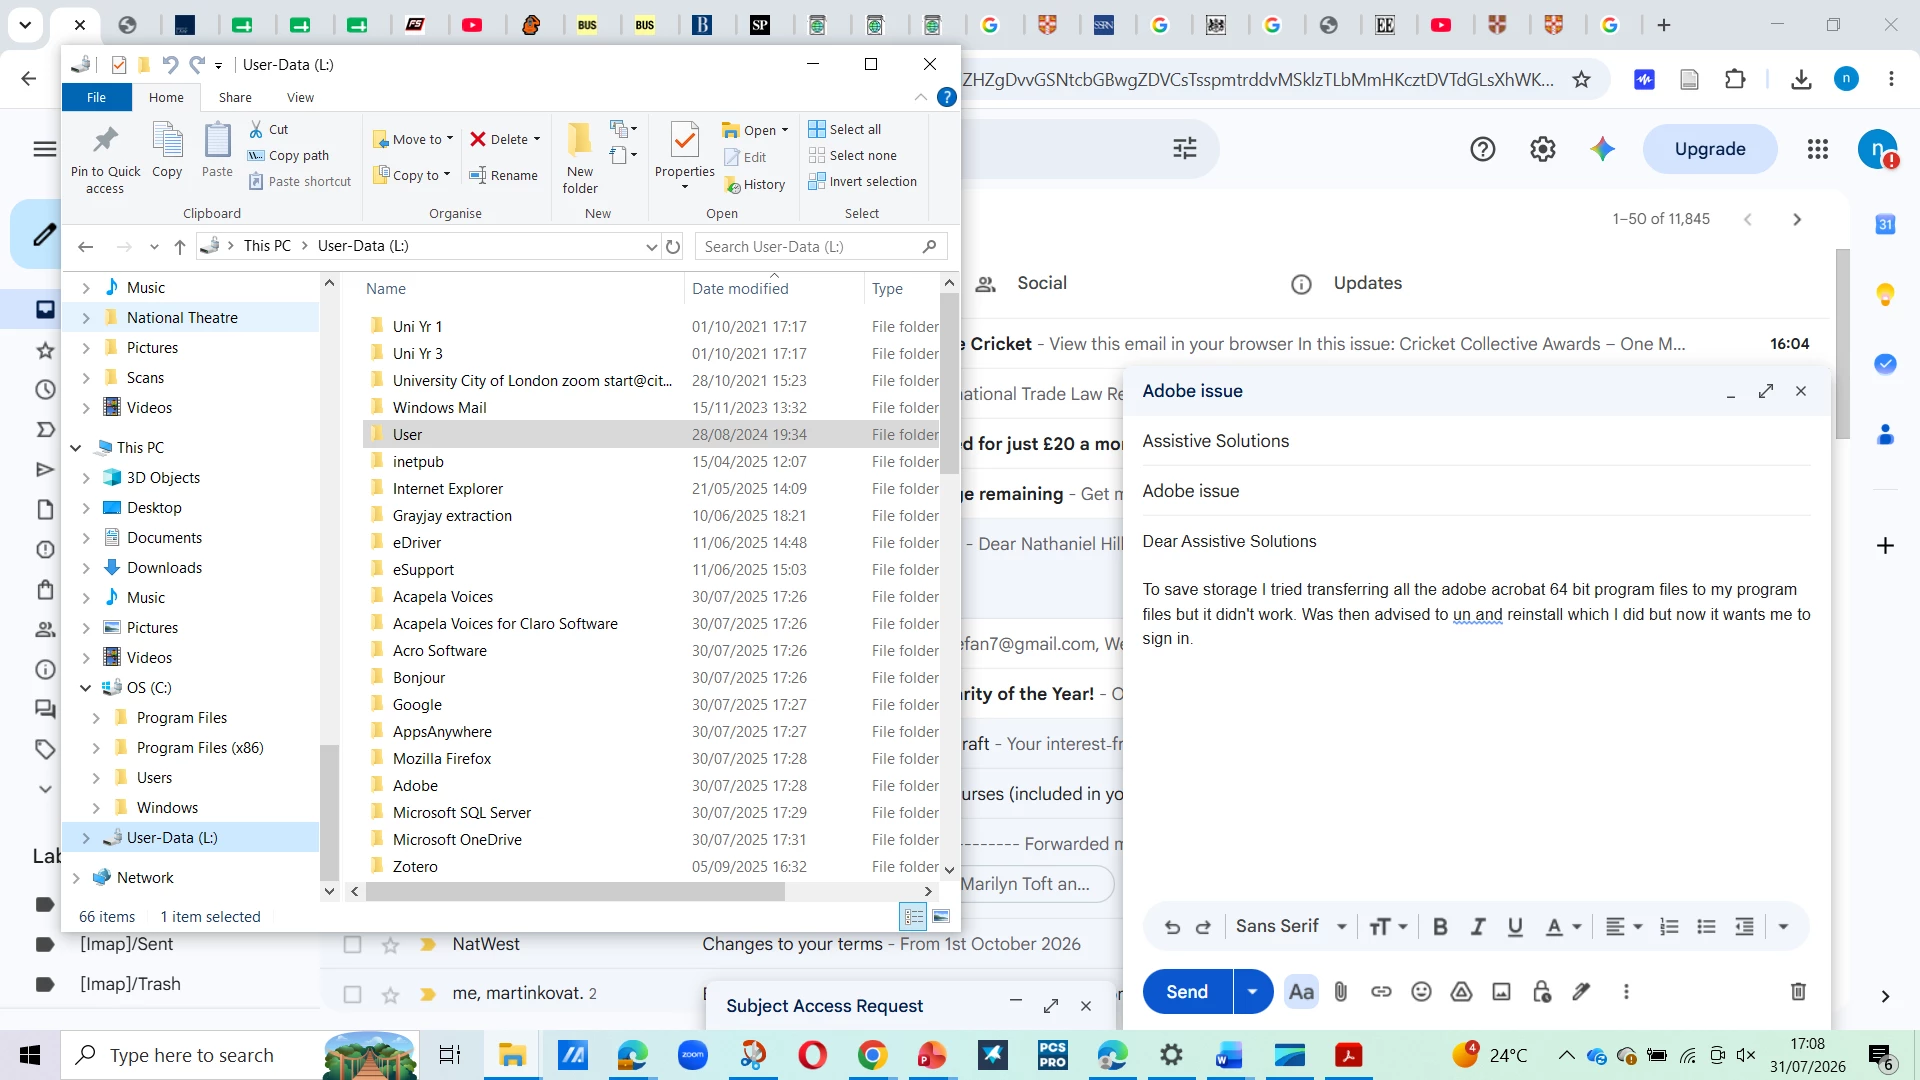Discard the Adobe issue draft

[x=1798, y=992]
